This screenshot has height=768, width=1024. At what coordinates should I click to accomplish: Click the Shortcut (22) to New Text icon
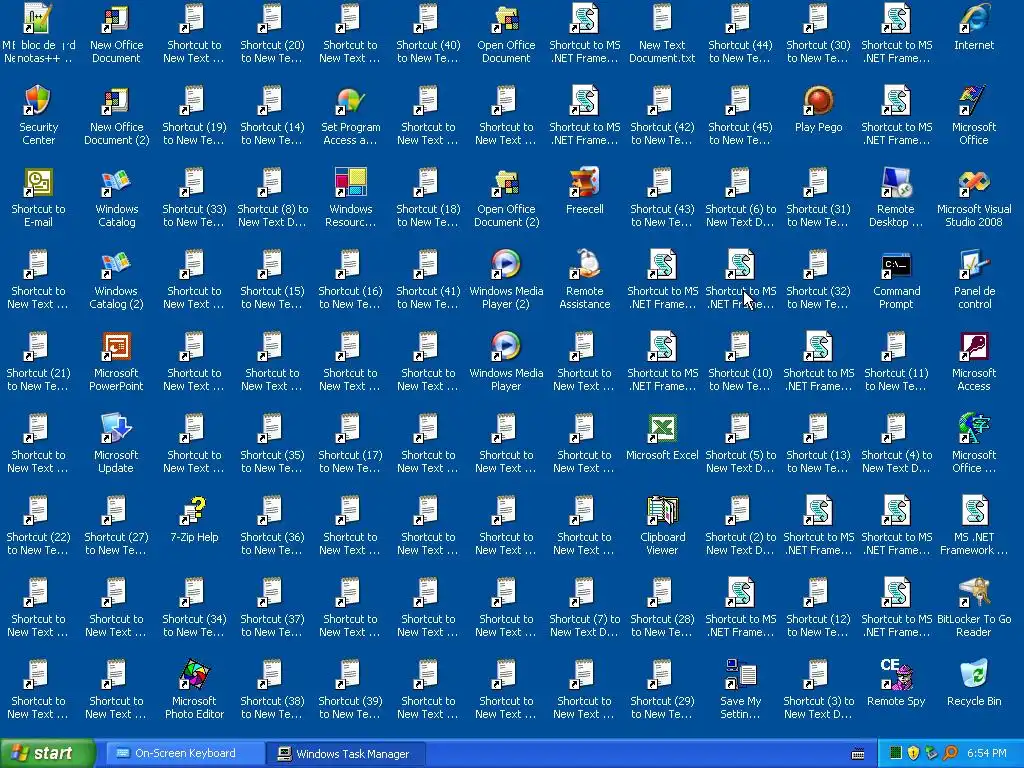click(x=38, y=524)
